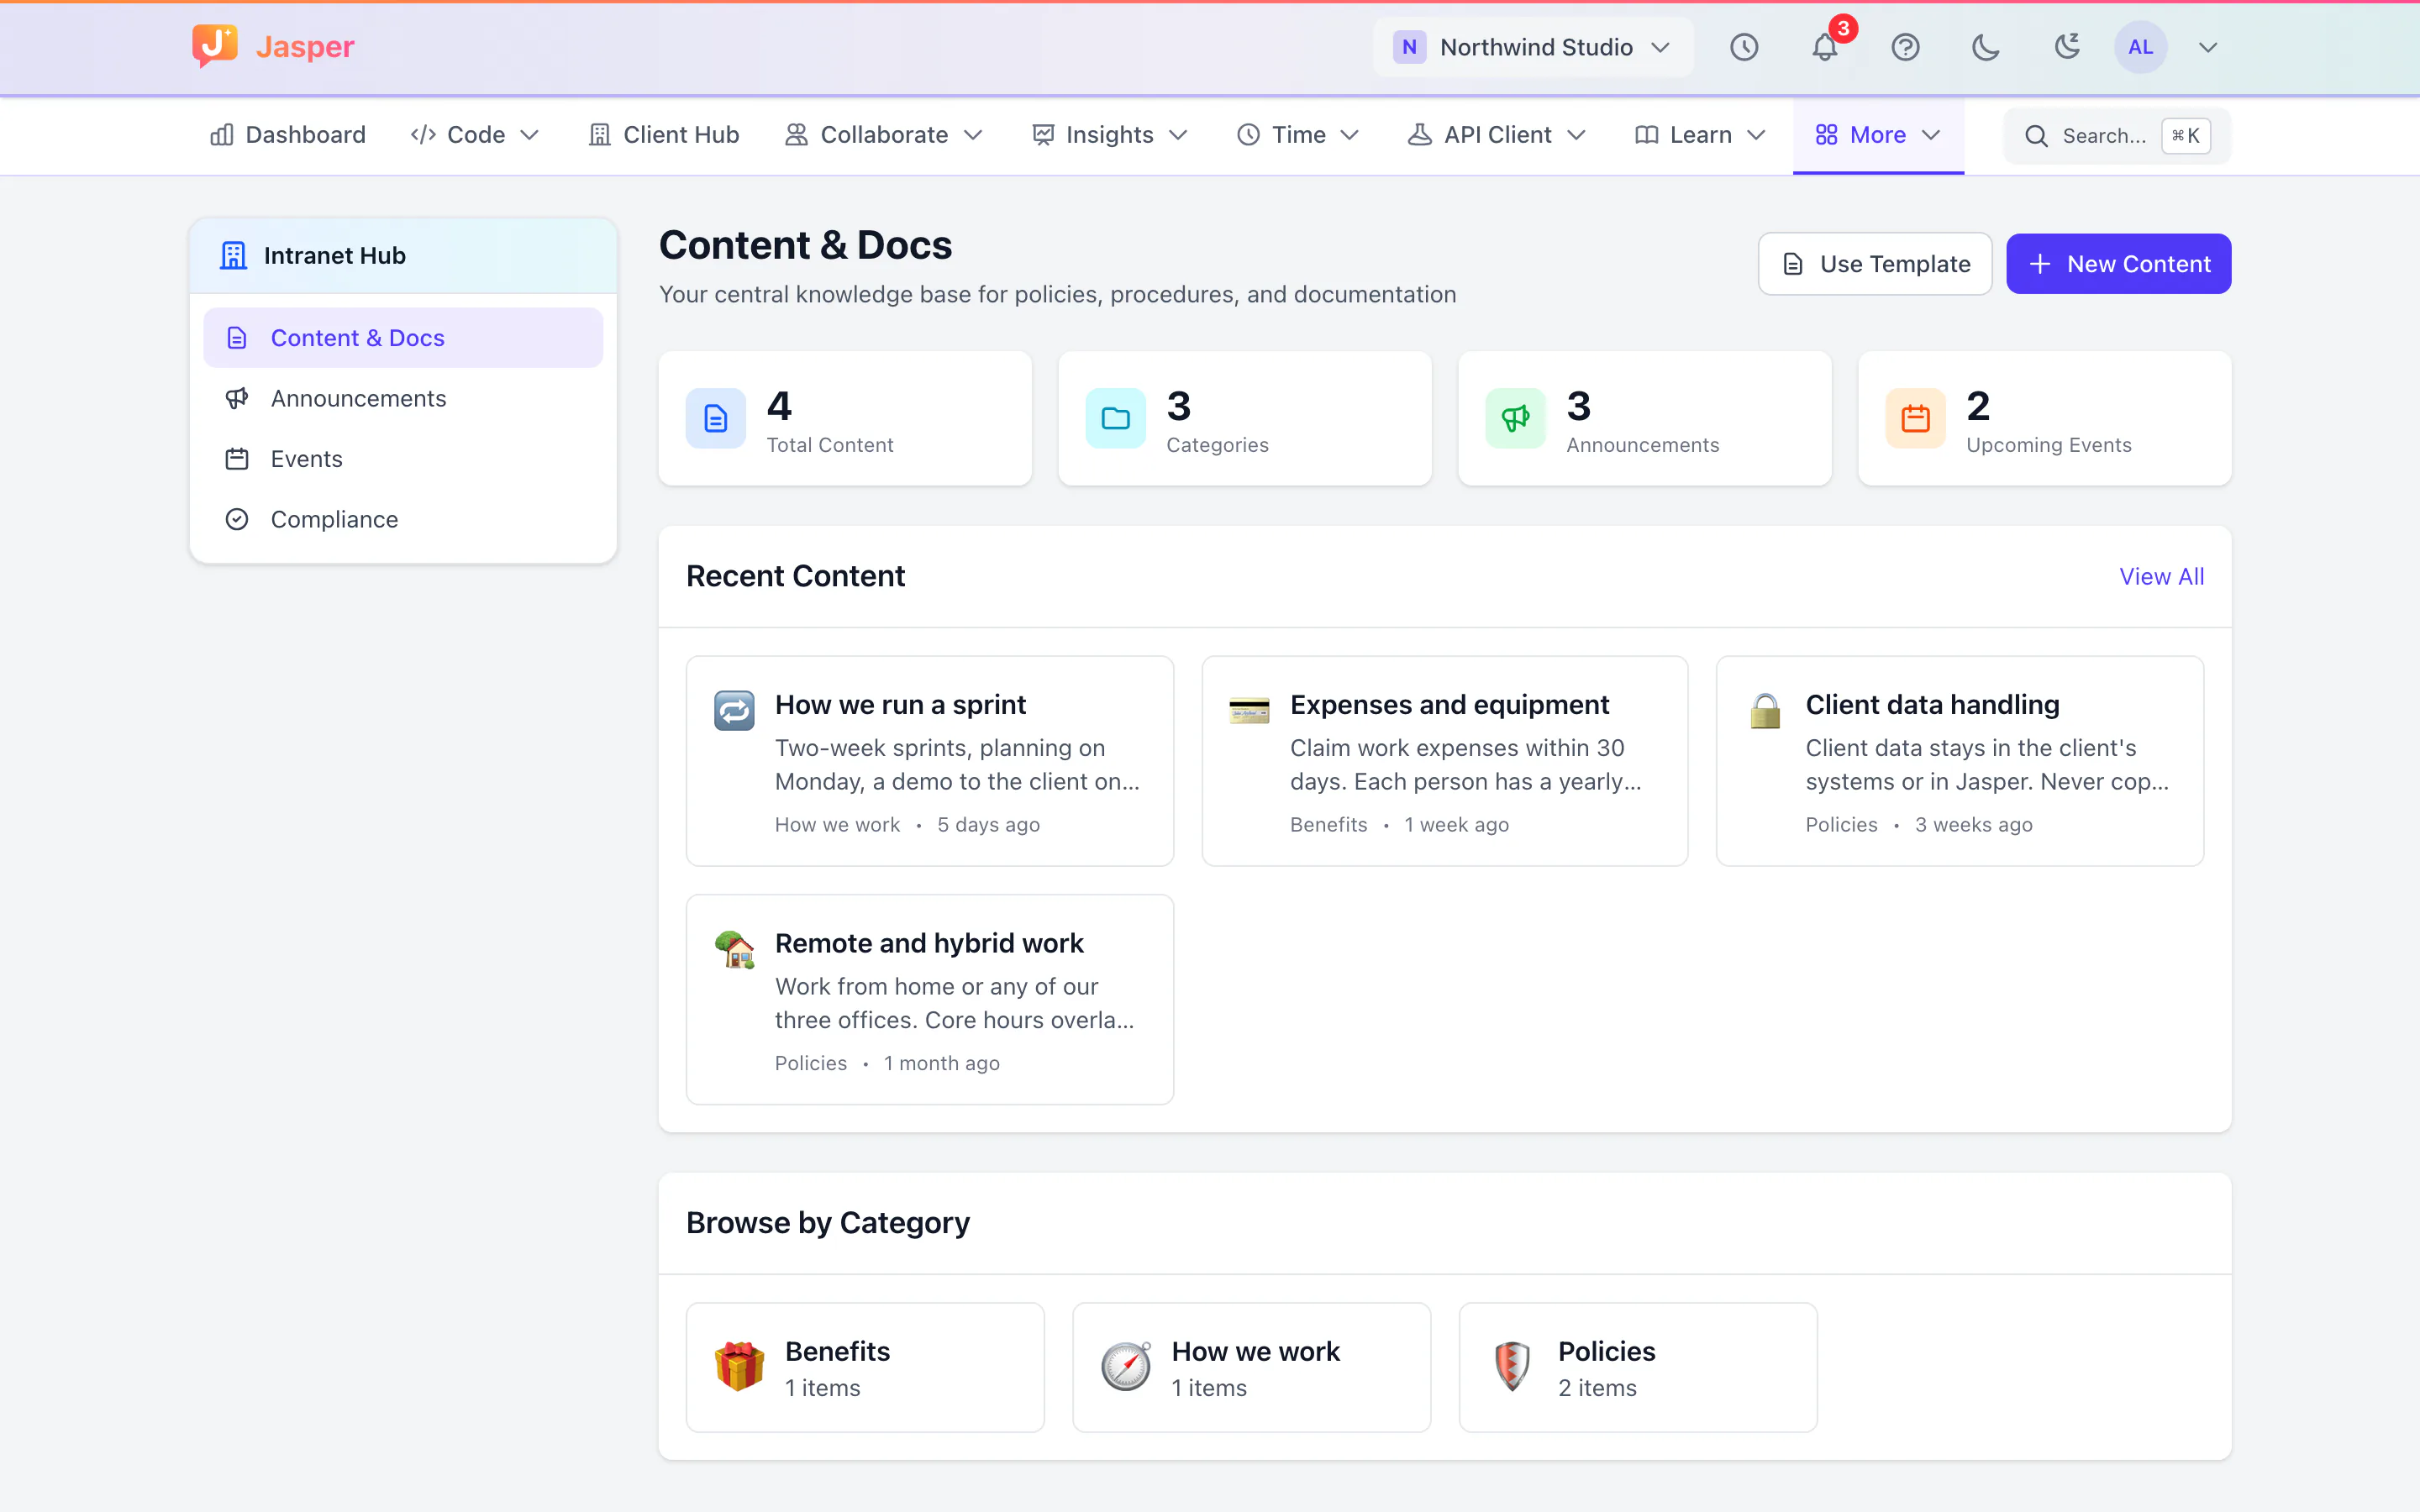Viewport: 2420px width, 1512px height.
Task: Follow the View All link
Action: coord(2162,577)
